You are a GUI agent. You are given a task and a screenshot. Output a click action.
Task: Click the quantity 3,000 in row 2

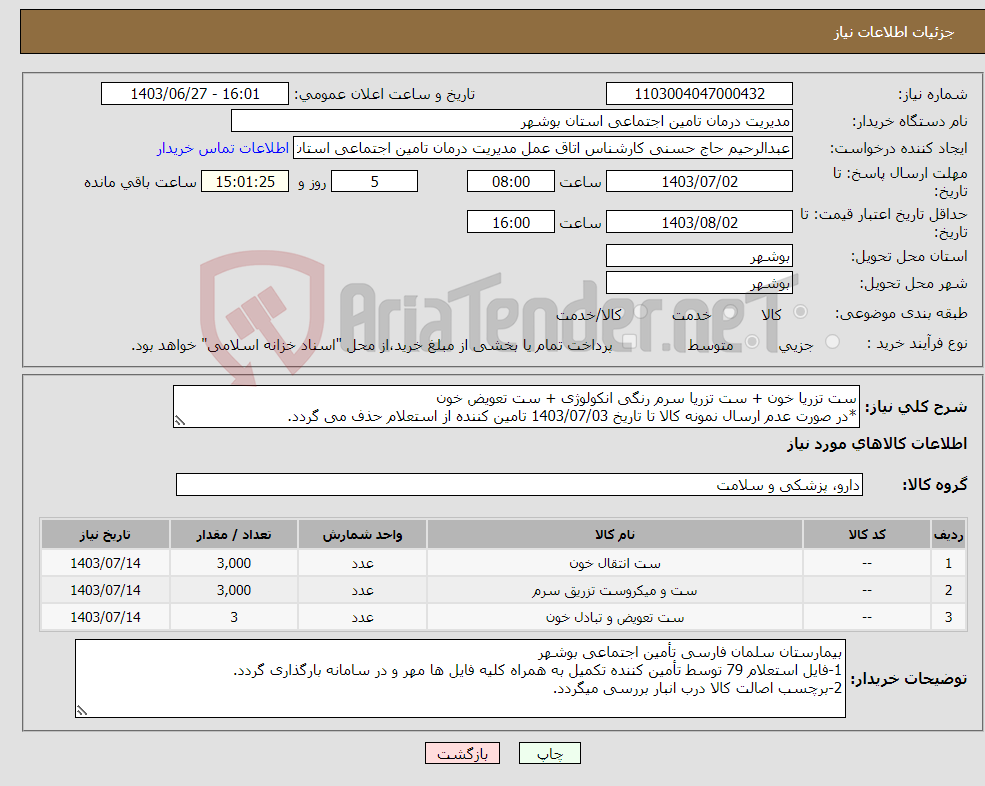click(234, 590)
